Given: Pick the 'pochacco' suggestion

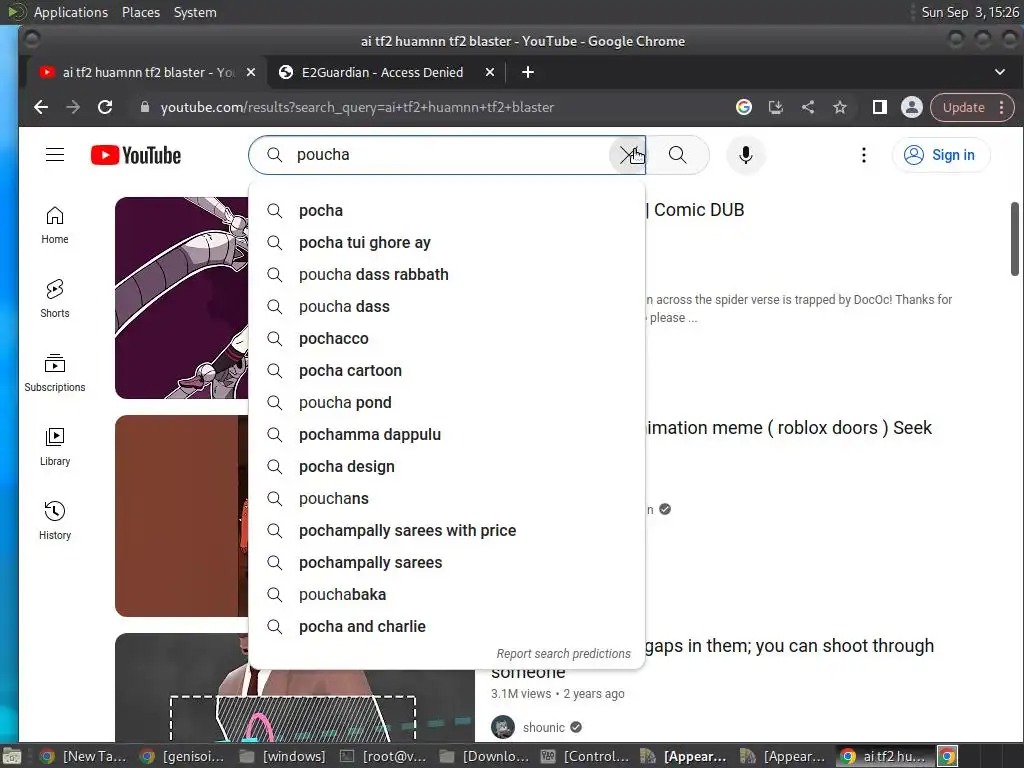Looking at the screenshot, I should (447, 338).
